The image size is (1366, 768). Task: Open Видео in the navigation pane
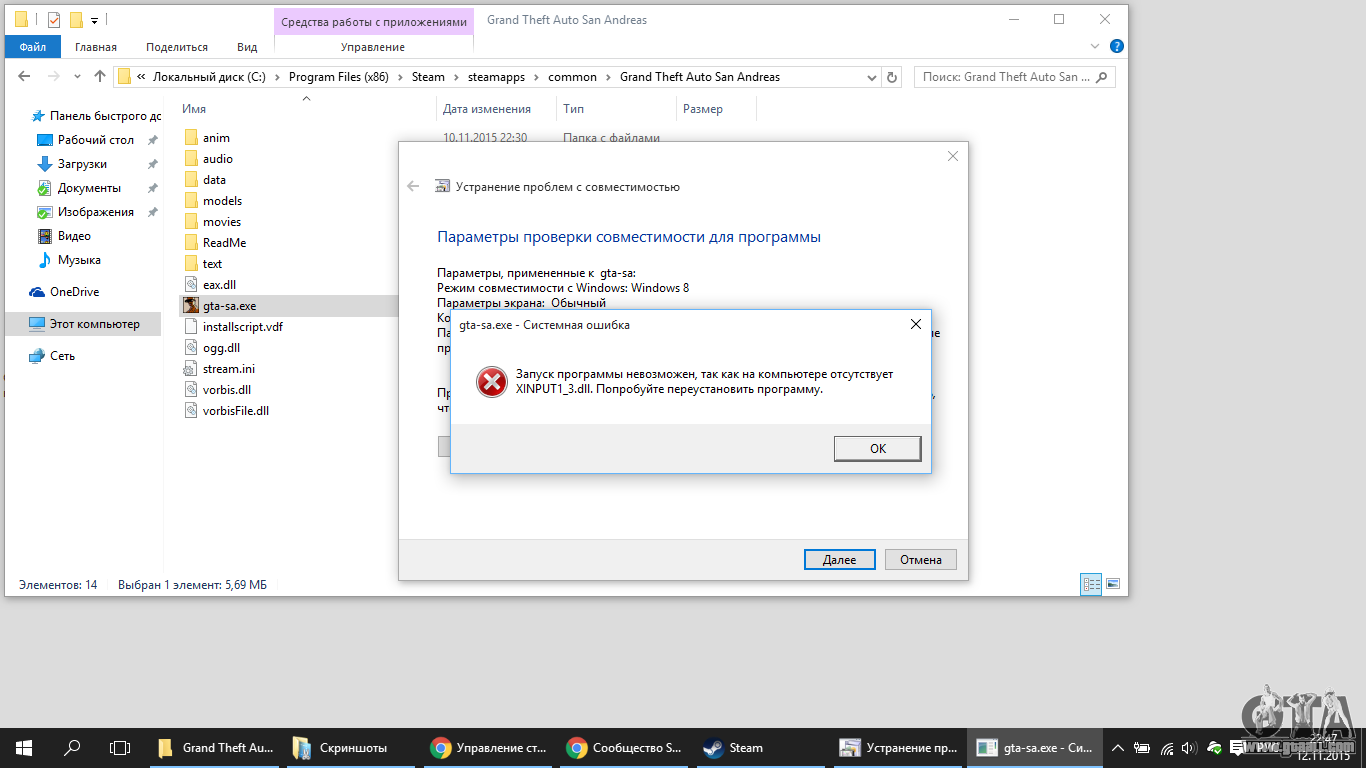(x=74, y=236)
